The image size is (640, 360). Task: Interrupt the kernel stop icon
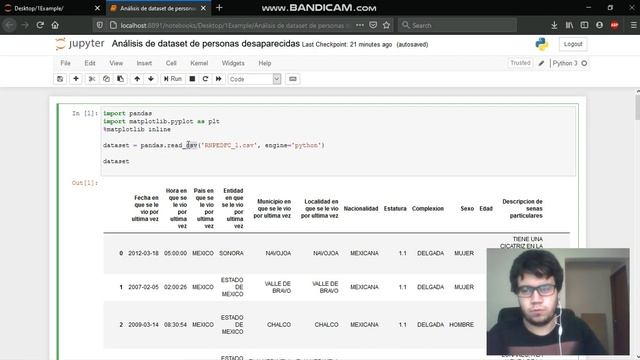(192, 79)
